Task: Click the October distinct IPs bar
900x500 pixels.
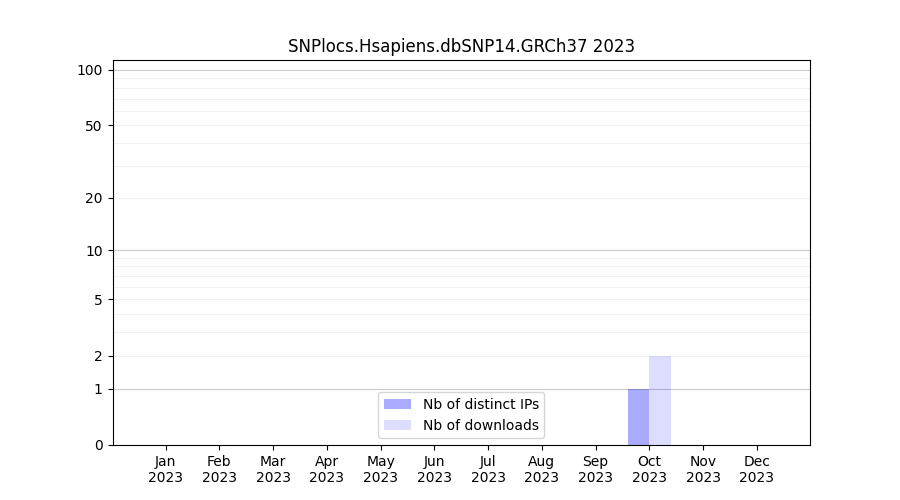Action: click(638, 417)
